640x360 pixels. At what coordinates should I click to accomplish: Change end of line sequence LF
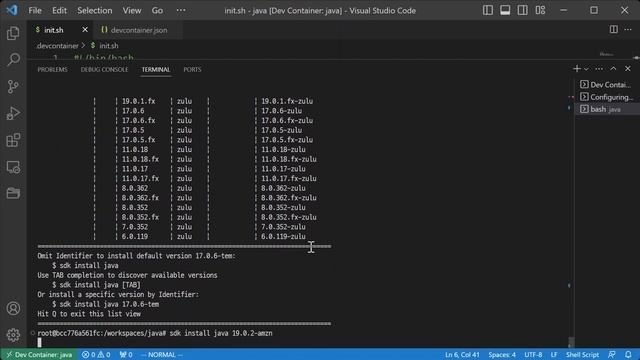(x=554, y=354)
